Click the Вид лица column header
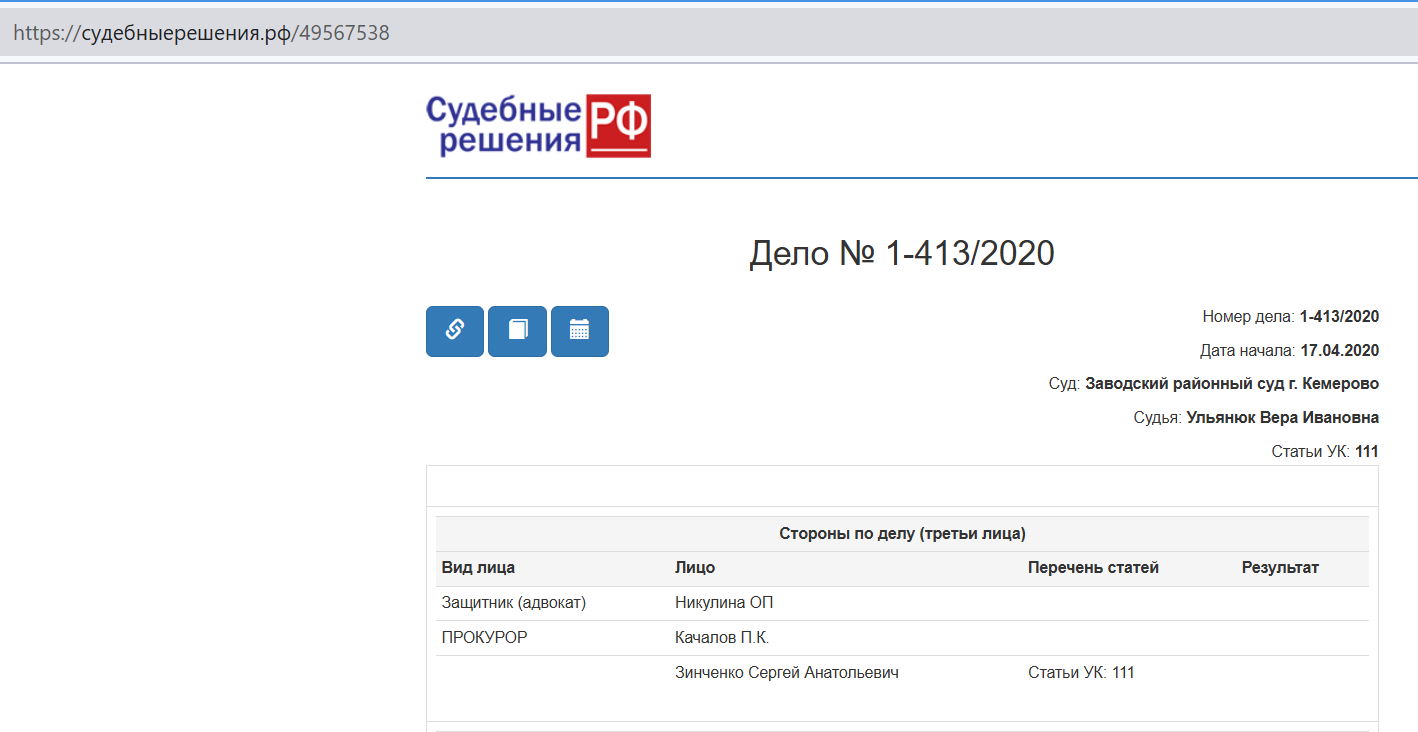 (x=478, y=568)
